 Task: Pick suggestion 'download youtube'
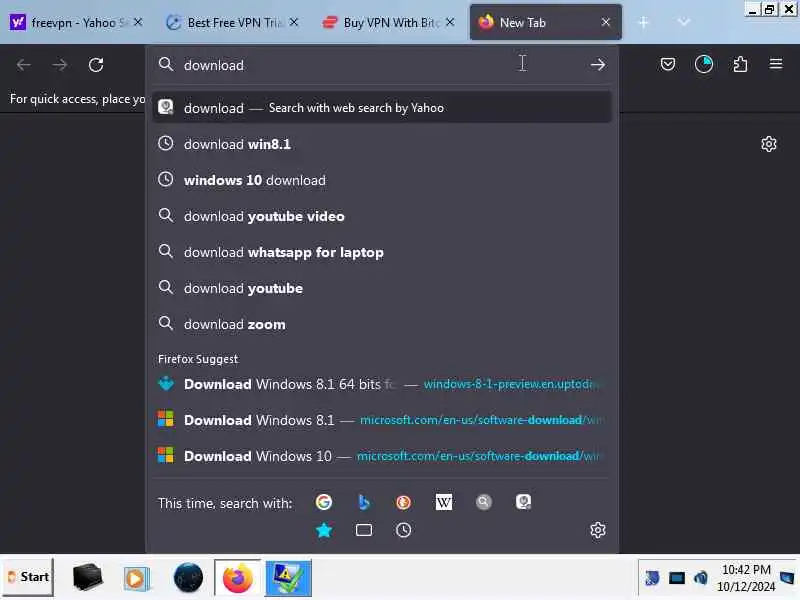pyautogui.click(x=382, y=288)
